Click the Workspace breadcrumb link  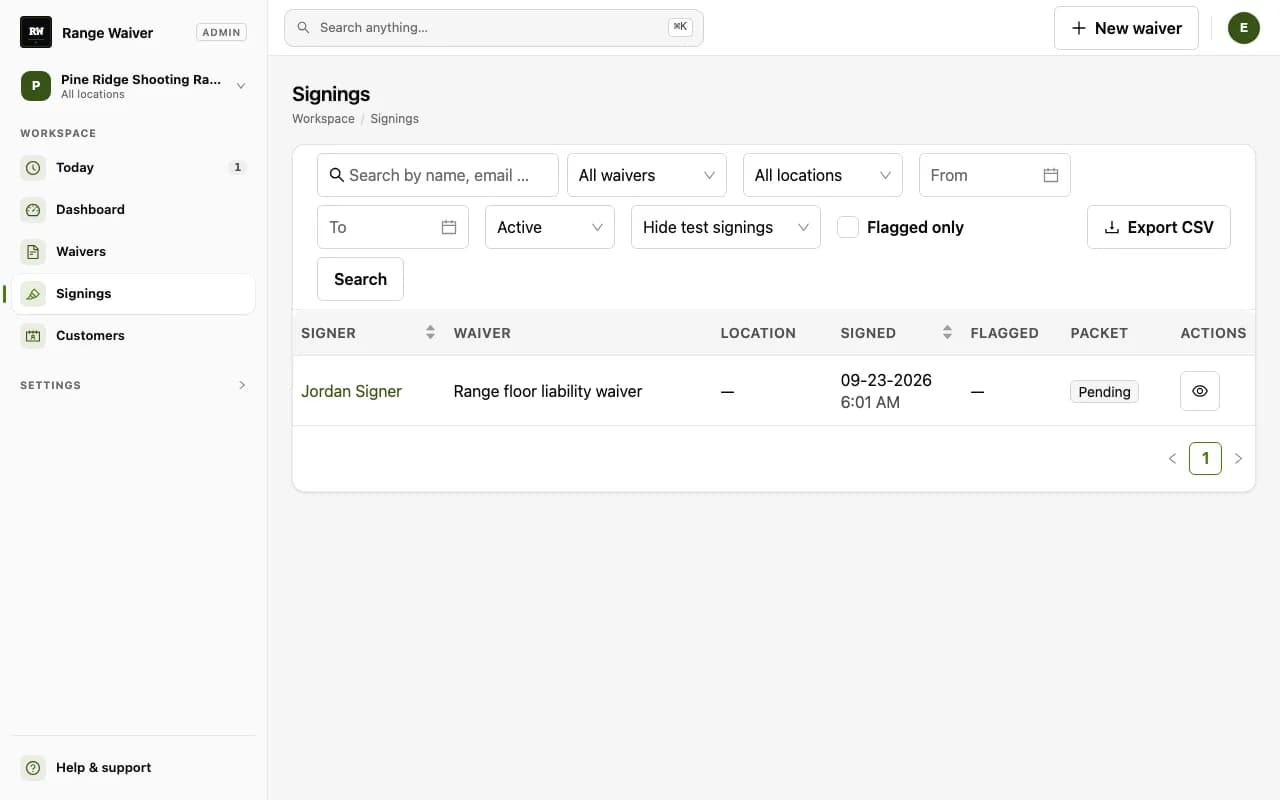pos(323,119)
